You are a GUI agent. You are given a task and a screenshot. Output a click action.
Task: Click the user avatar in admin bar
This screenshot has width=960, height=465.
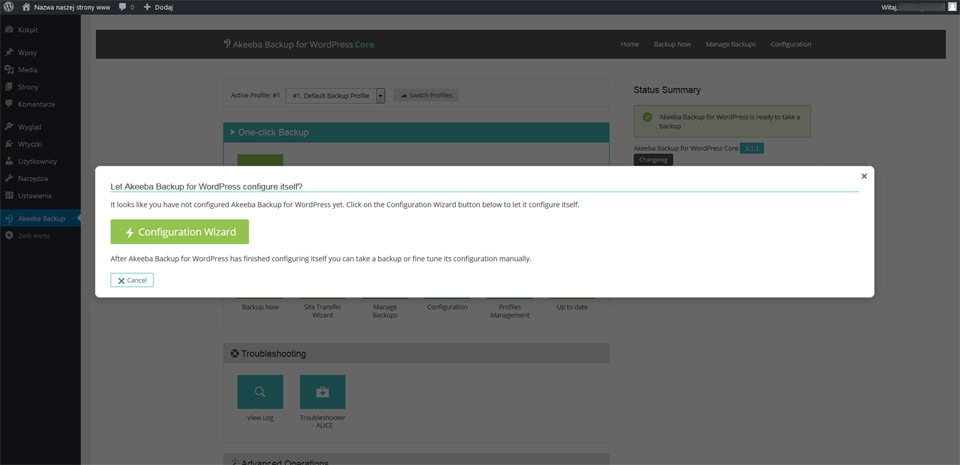point(952,7)
